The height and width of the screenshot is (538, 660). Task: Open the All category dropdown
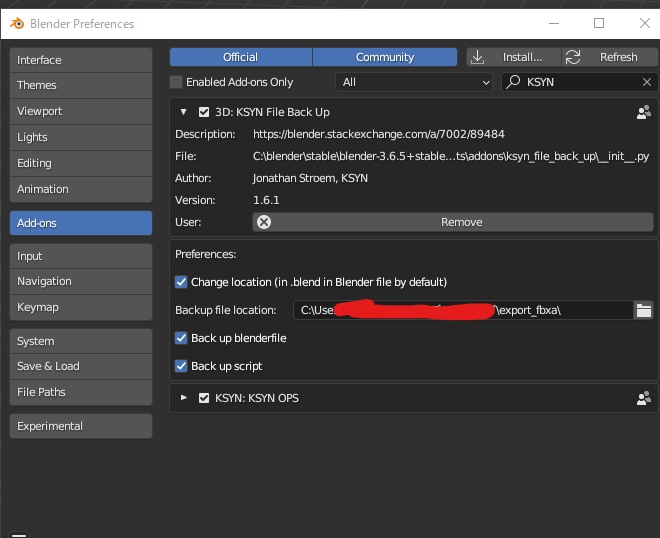coord(414,82)
